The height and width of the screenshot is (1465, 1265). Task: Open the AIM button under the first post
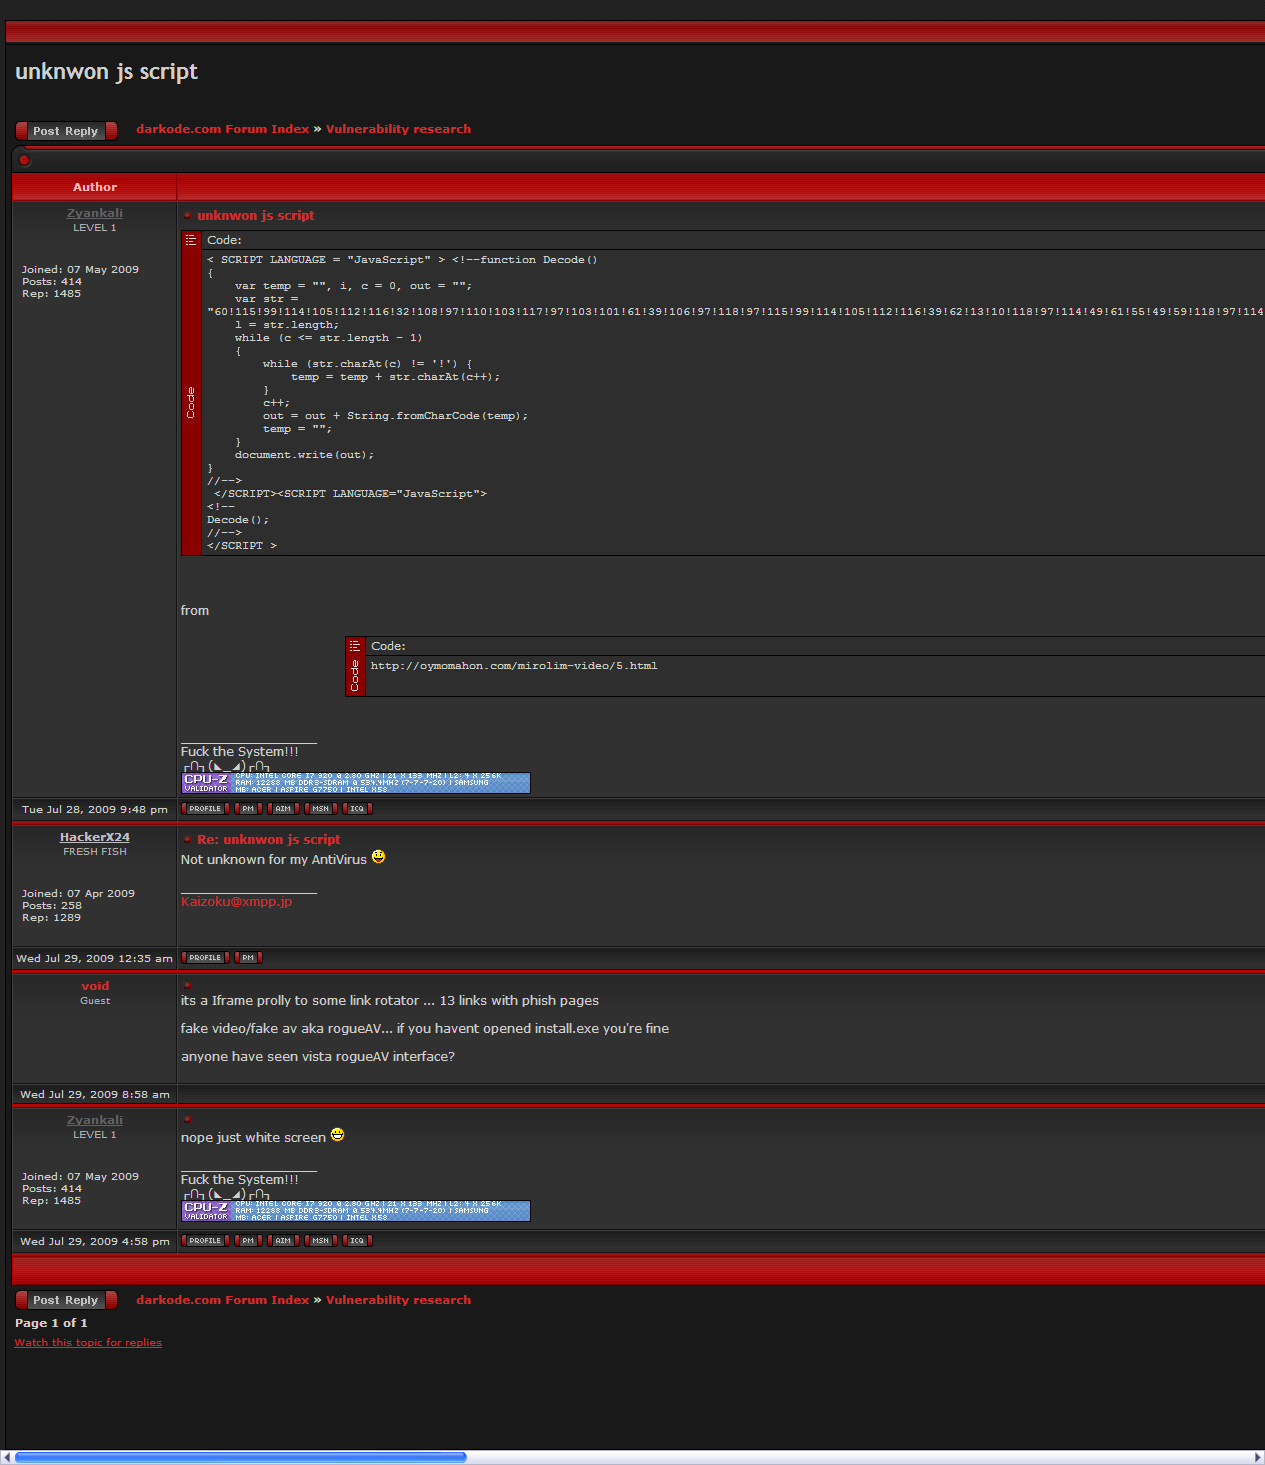click(283, 809)
